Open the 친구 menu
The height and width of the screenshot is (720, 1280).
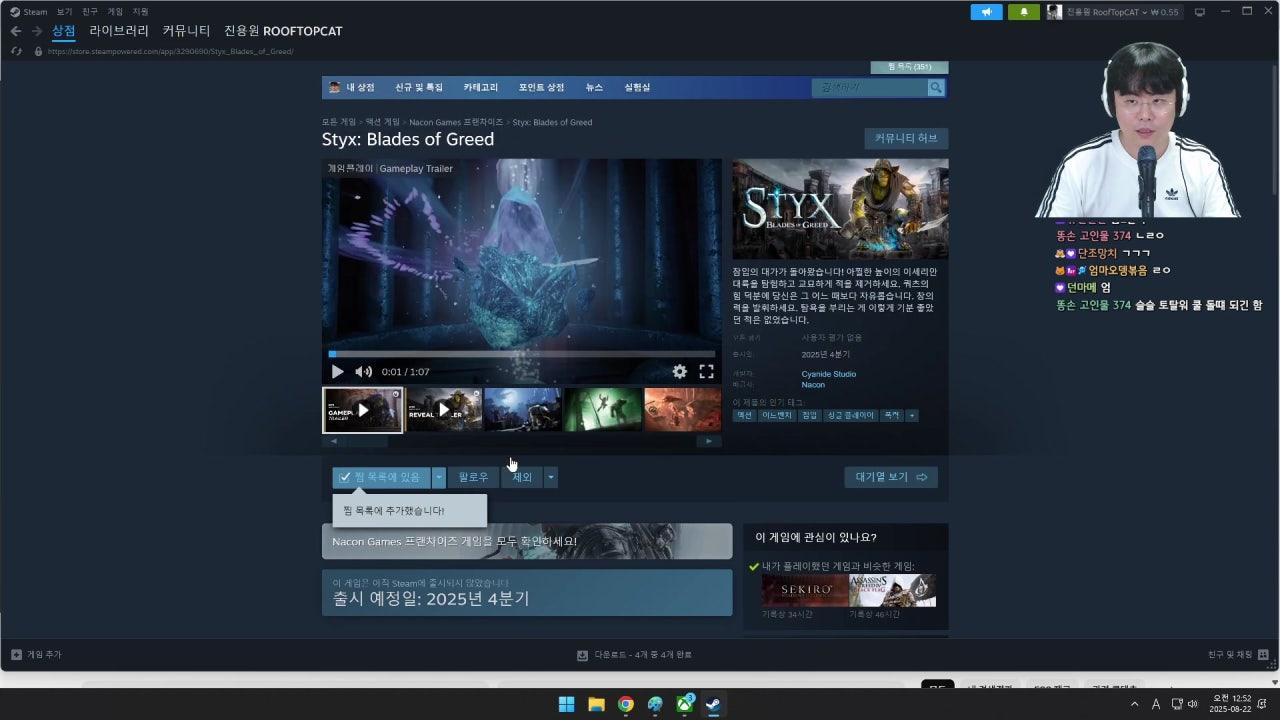point(90,12)
